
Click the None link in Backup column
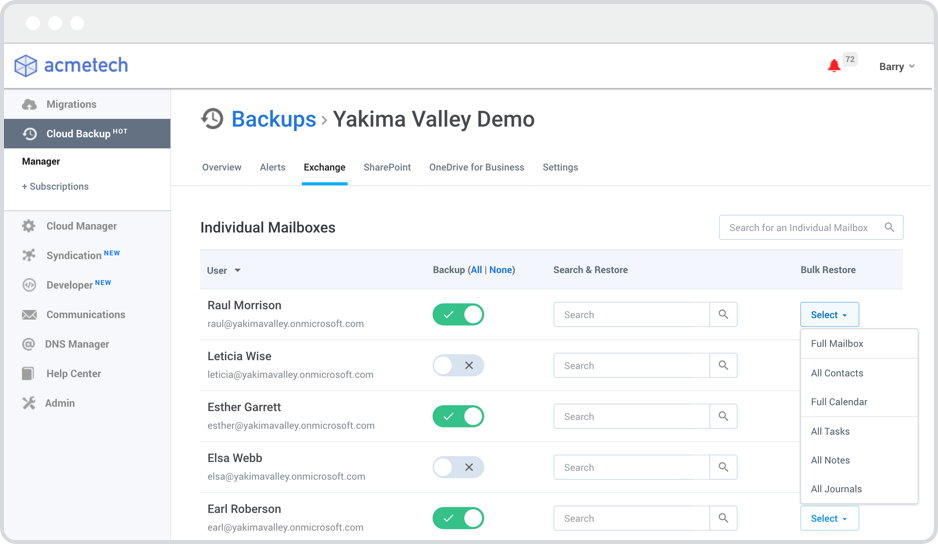[x=500, y=270]
